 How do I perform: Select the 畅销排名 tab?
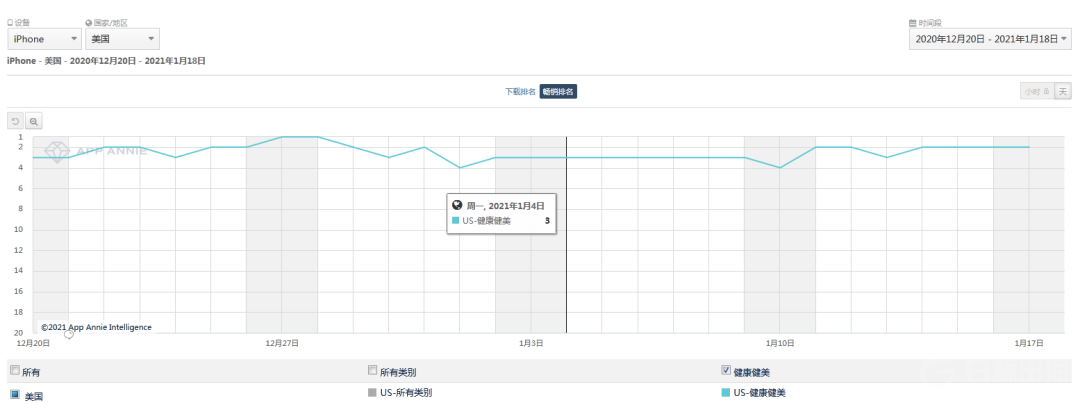tap(558, 92)
